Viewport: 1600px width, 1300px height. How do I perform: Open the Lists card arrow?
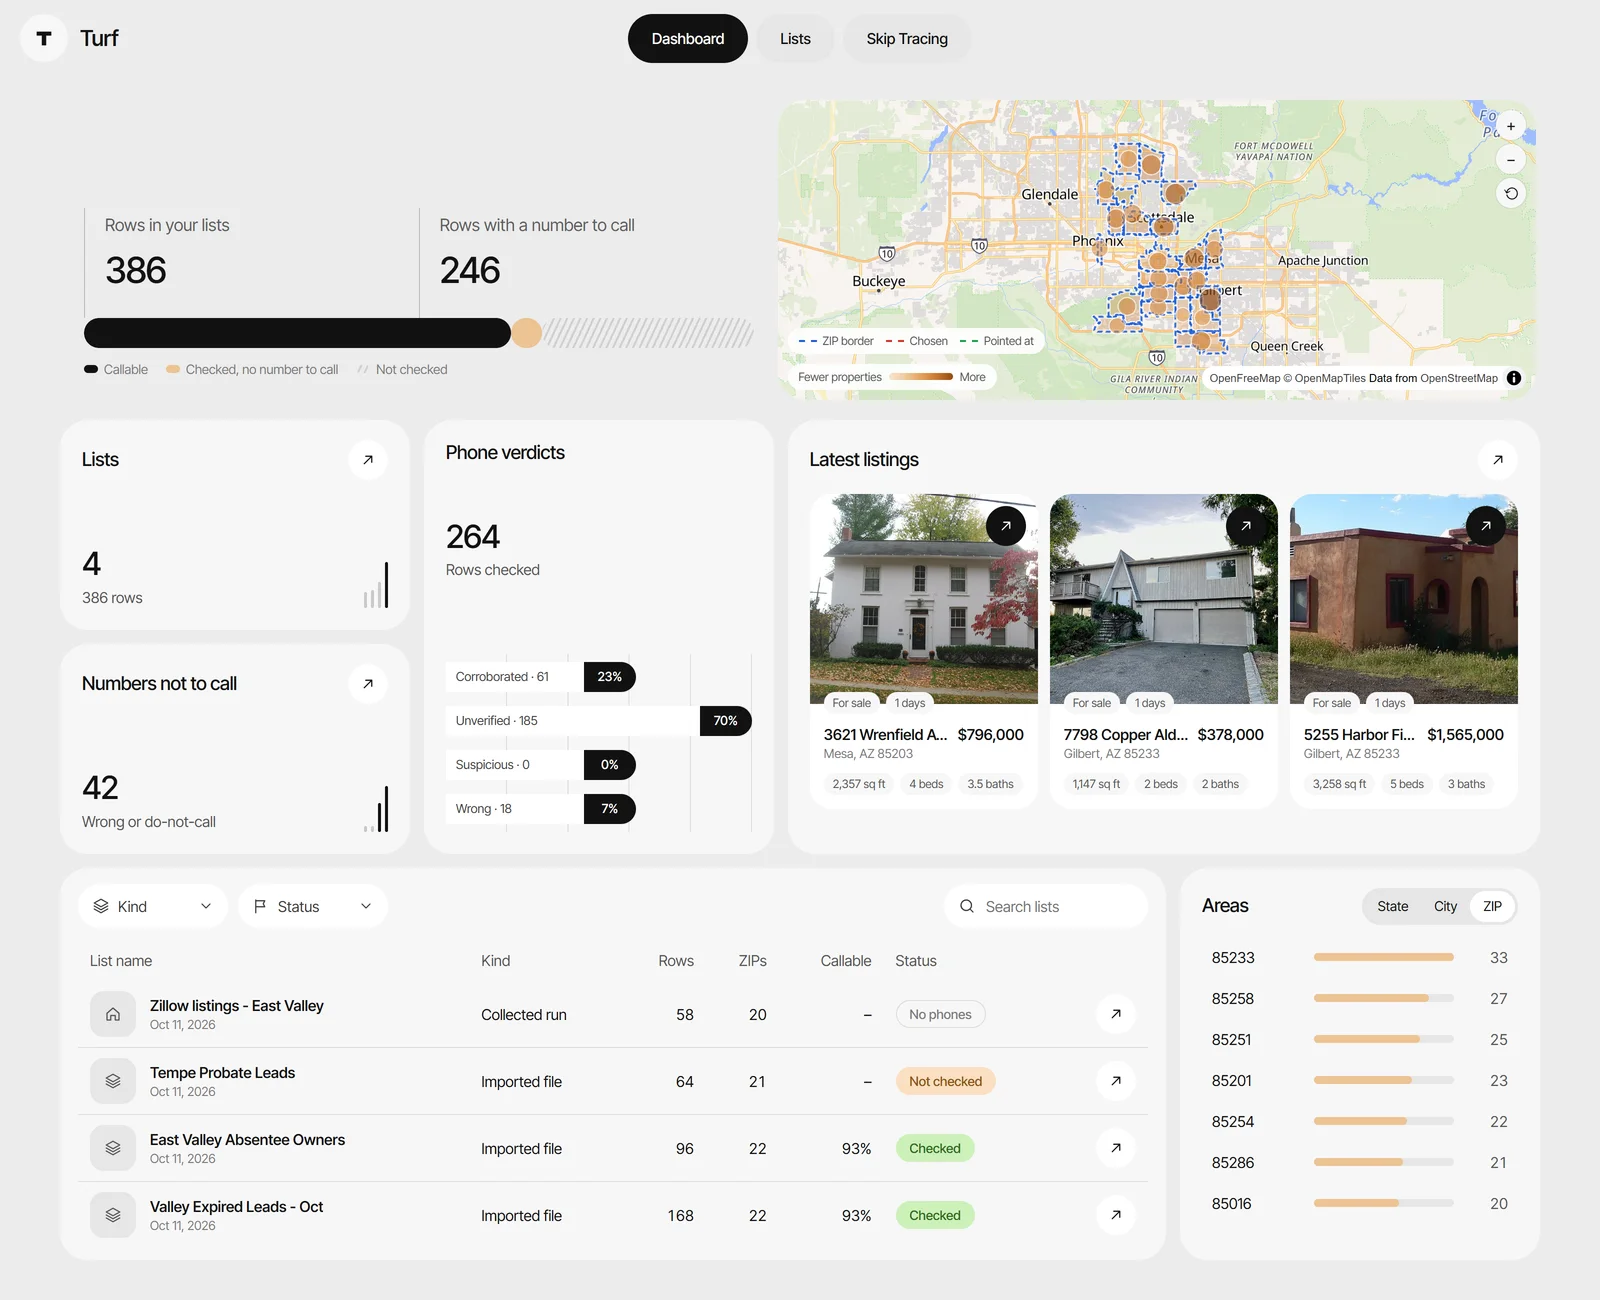pyautogui.click(x=368, y=460)
